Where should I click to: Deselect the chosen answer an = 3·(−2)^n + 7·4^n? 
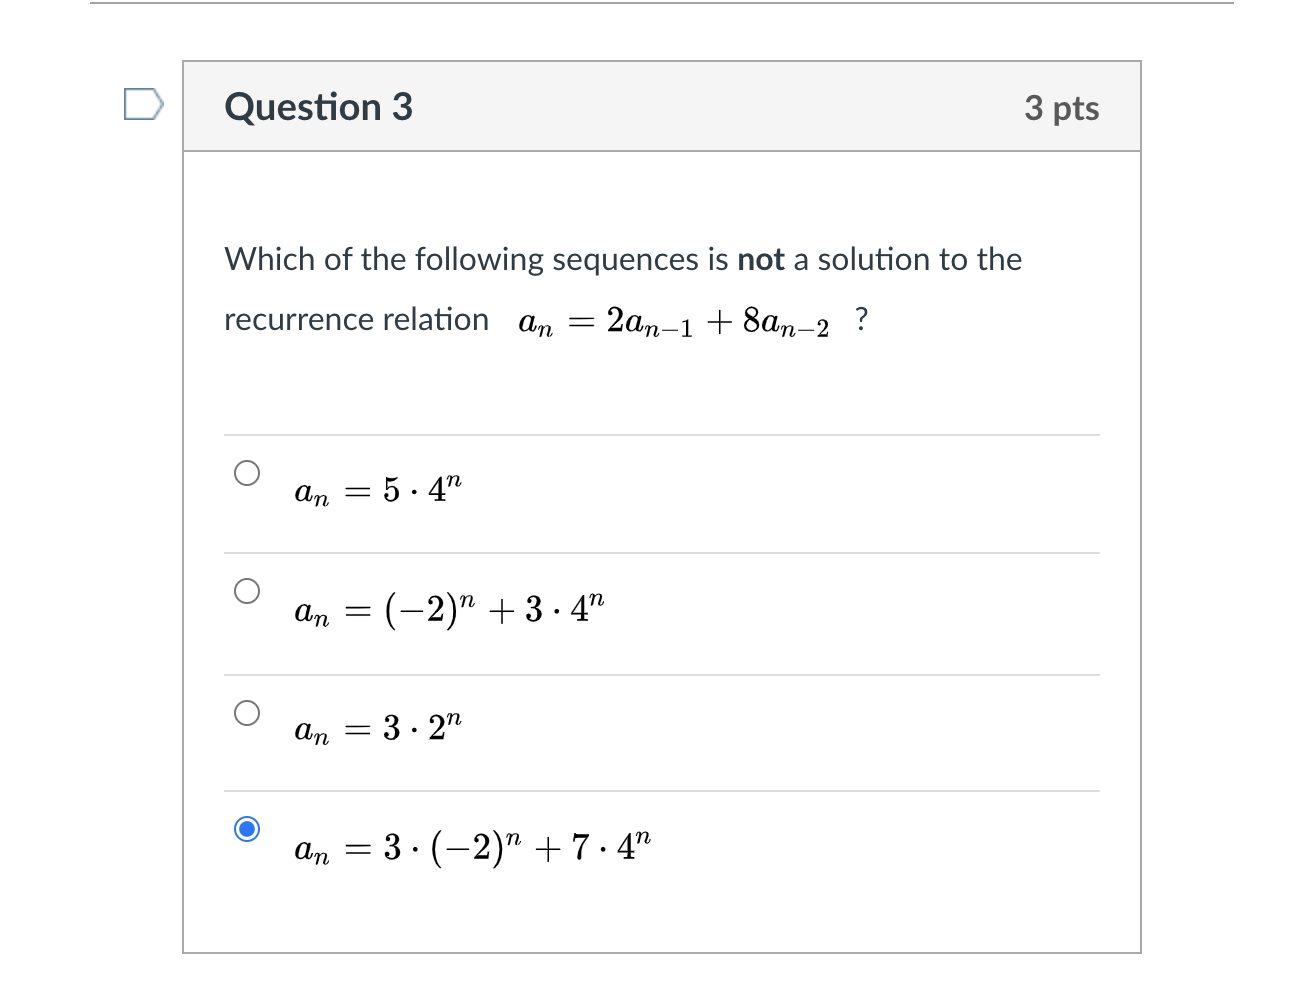246,829
